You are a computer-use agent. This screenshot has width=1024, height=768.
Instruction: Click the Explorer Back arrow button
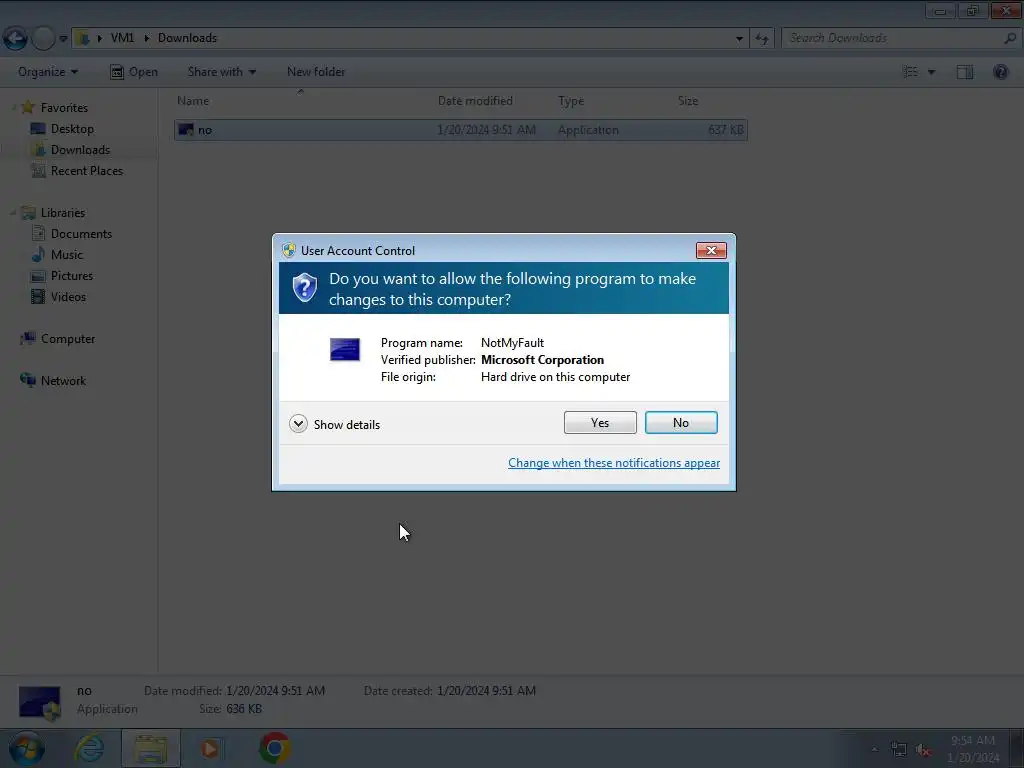pyautogui.click(x=16, y=39)
